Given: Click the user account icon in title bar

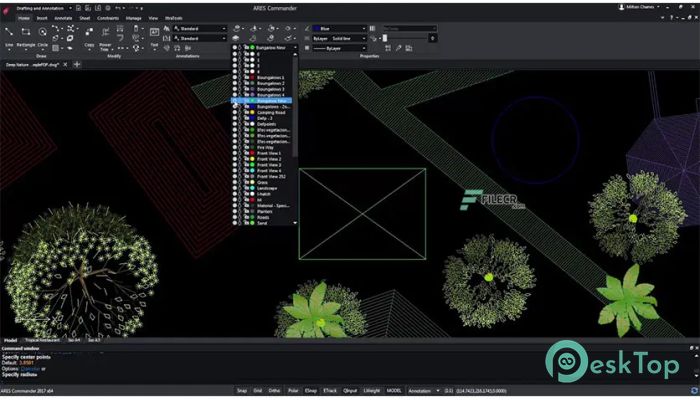Looking at the screenshot, I should (x=621, y=7).
